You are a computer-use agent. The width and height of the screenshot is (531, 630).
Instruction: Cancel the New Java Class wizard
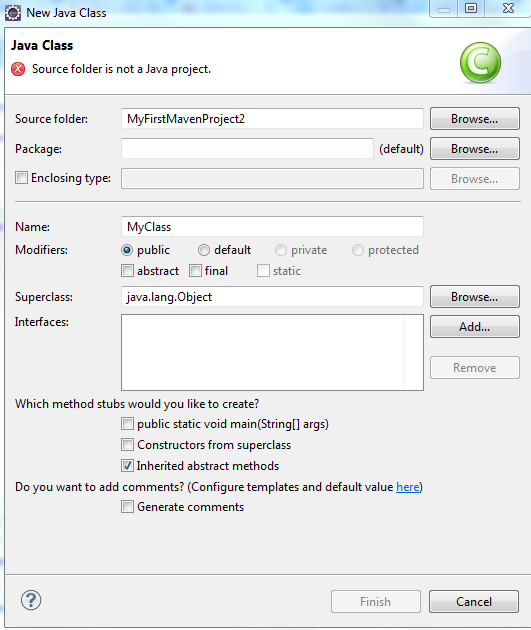tap(474, 601)
